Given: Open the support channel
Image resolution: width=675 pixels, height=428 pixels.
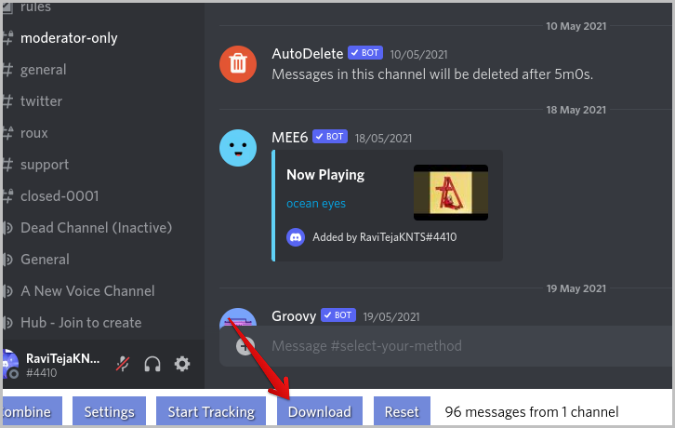Looking at the screenshot, I should (44, 164).
